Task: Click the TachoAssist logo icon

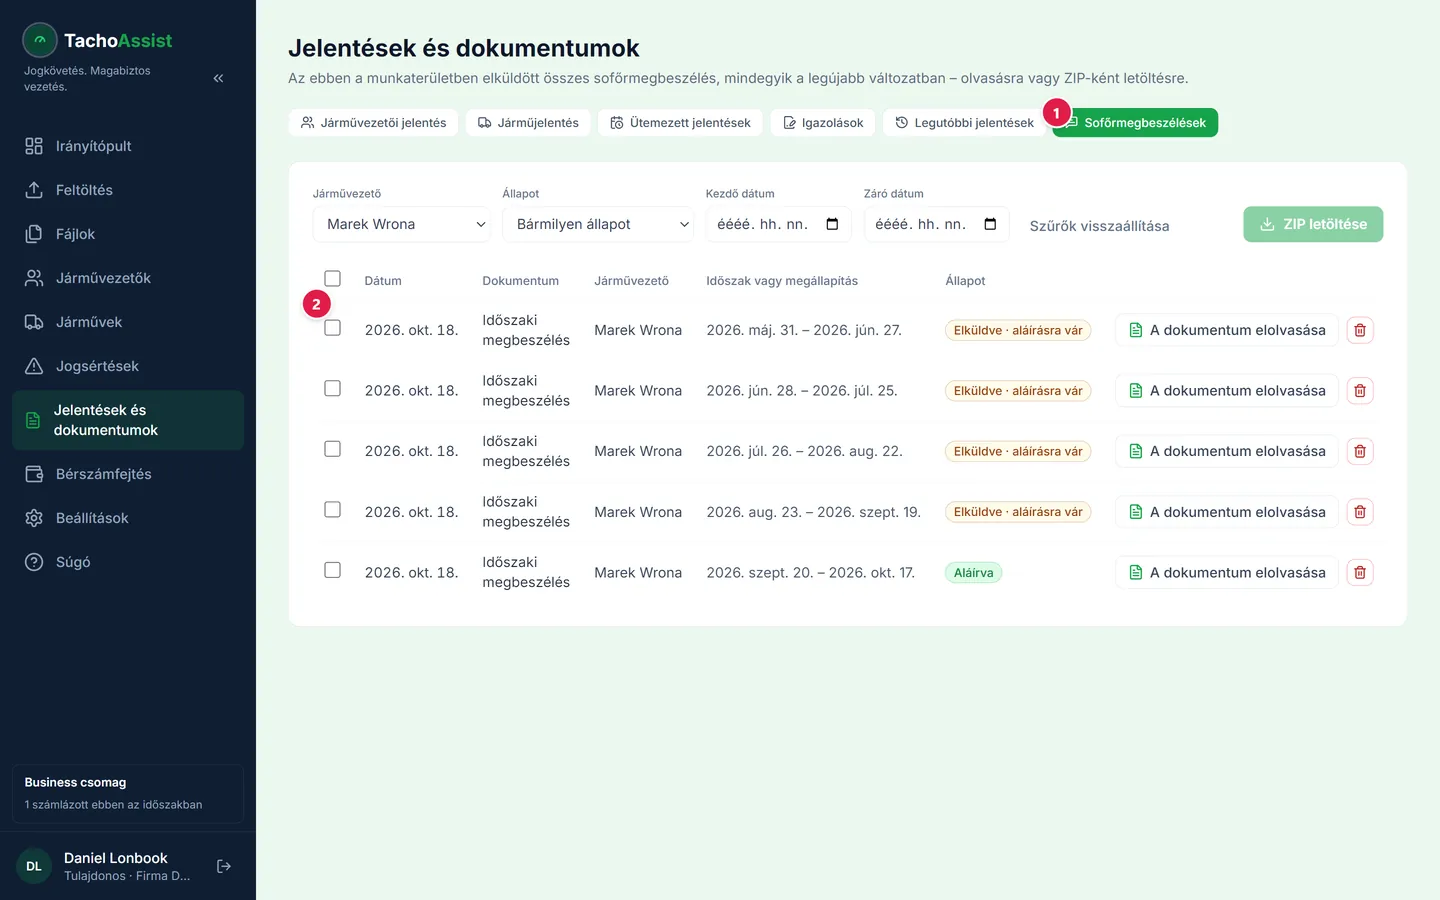Action: click(40, 40)
